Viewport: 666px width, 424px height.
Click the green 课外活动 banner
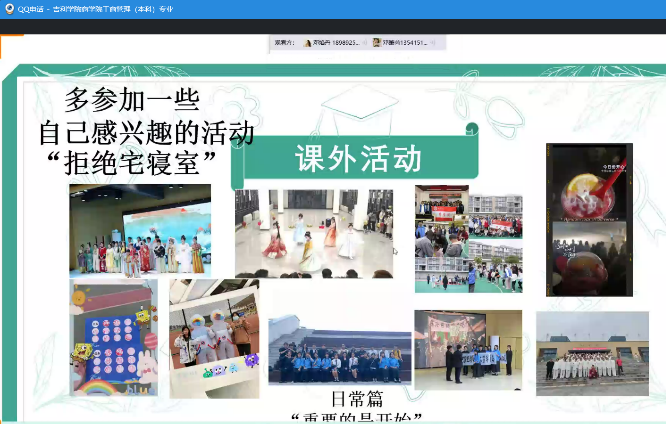coord(357,158)
